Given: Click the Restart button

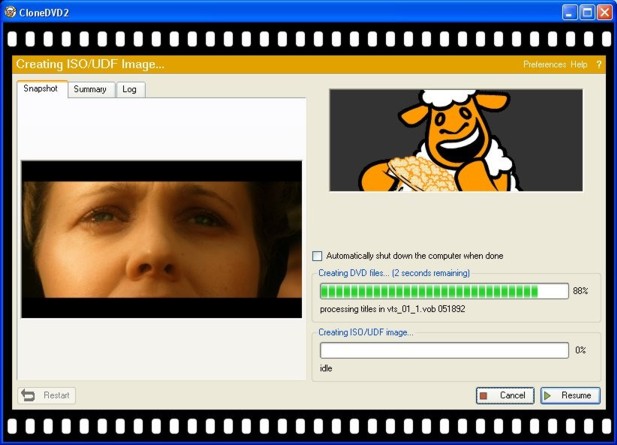Looking at the screenshot, I should [x=46, y=395].
